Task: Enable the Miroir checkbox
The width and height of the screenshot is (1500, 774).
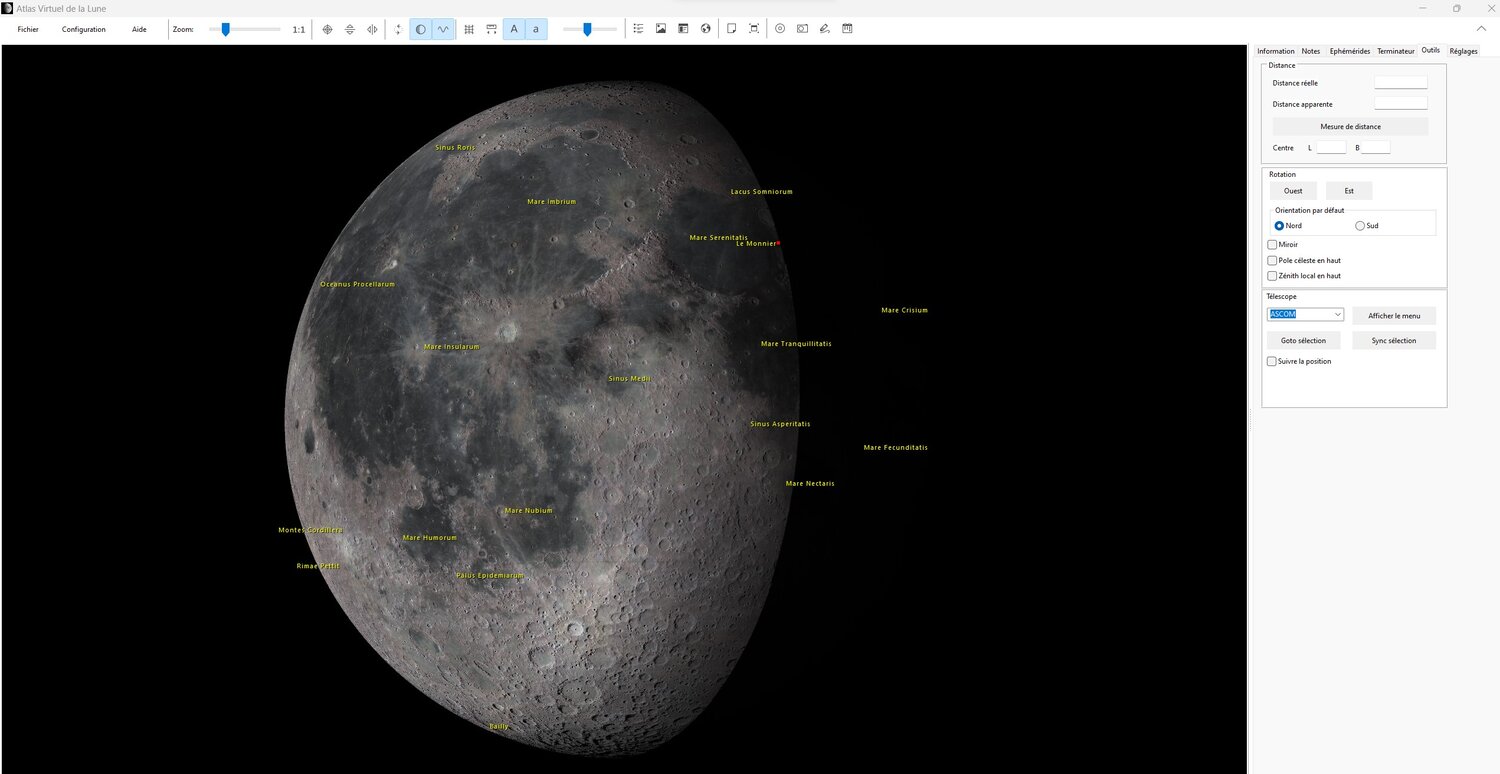Action: (1272, 244)
